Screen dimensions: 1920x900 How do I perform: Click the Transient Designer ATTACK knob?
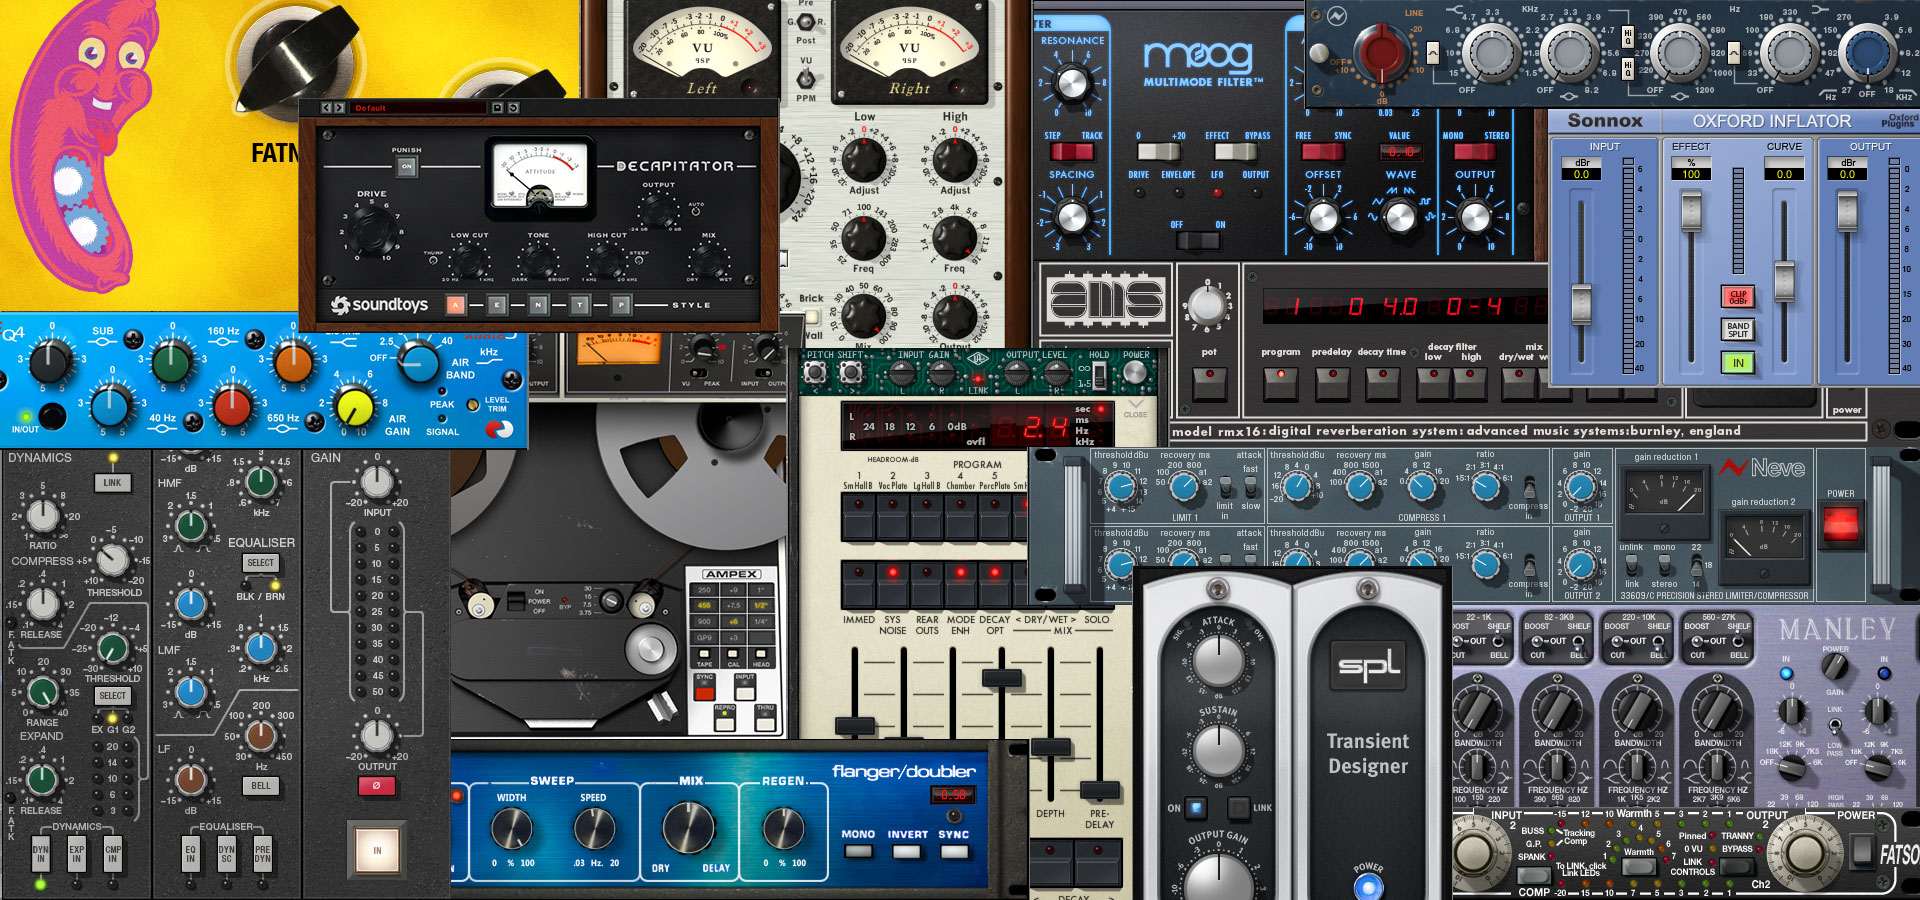1218,659
